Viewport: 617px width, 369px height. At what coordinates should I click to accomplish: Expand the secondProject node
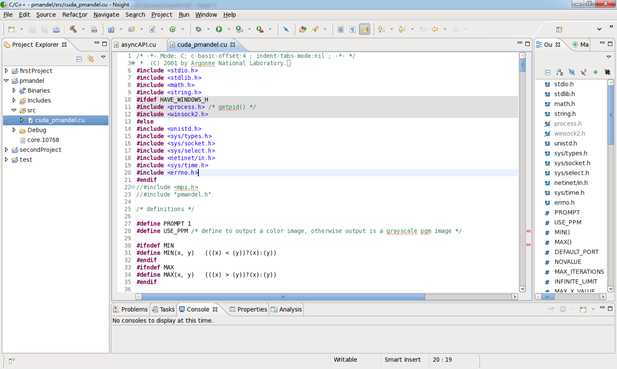pyautogui.click(x=6, y=149)
